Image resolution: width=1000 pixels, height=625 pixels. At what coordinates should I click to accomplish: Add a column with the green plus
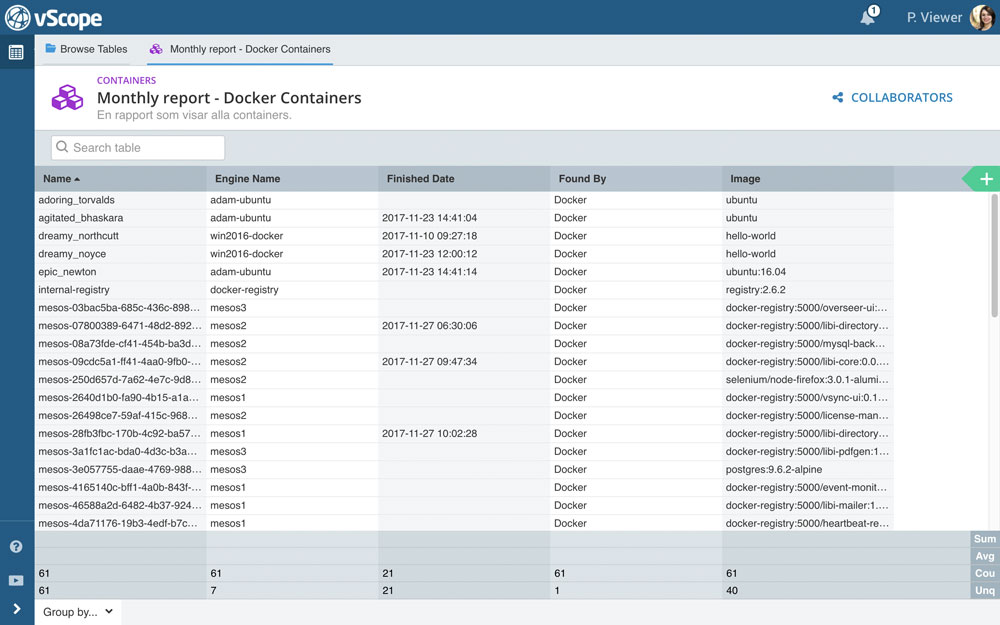coord(985,179)
